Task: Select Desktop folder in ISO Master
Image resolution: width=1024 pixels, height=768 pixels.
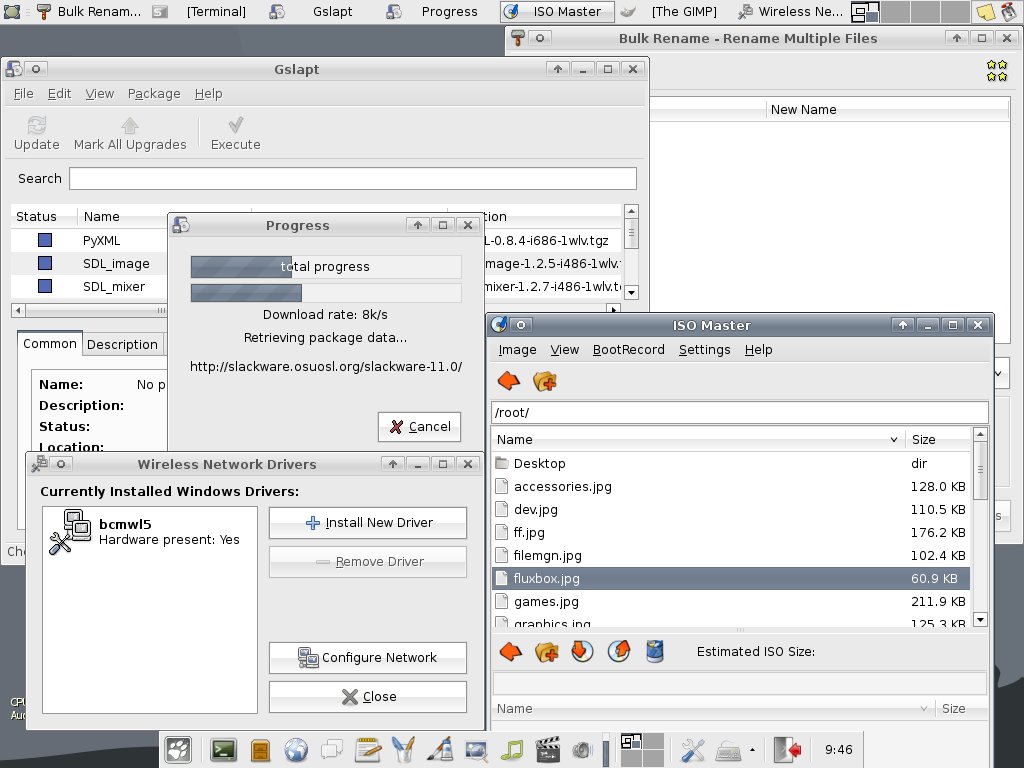Action: 730,463
